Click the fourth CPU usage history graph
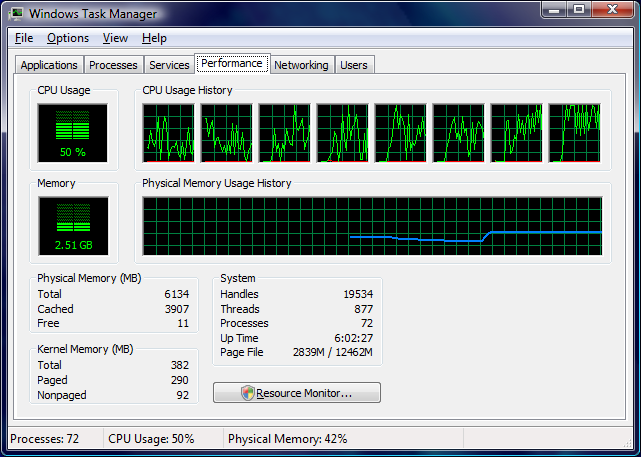 pos(343,133)
